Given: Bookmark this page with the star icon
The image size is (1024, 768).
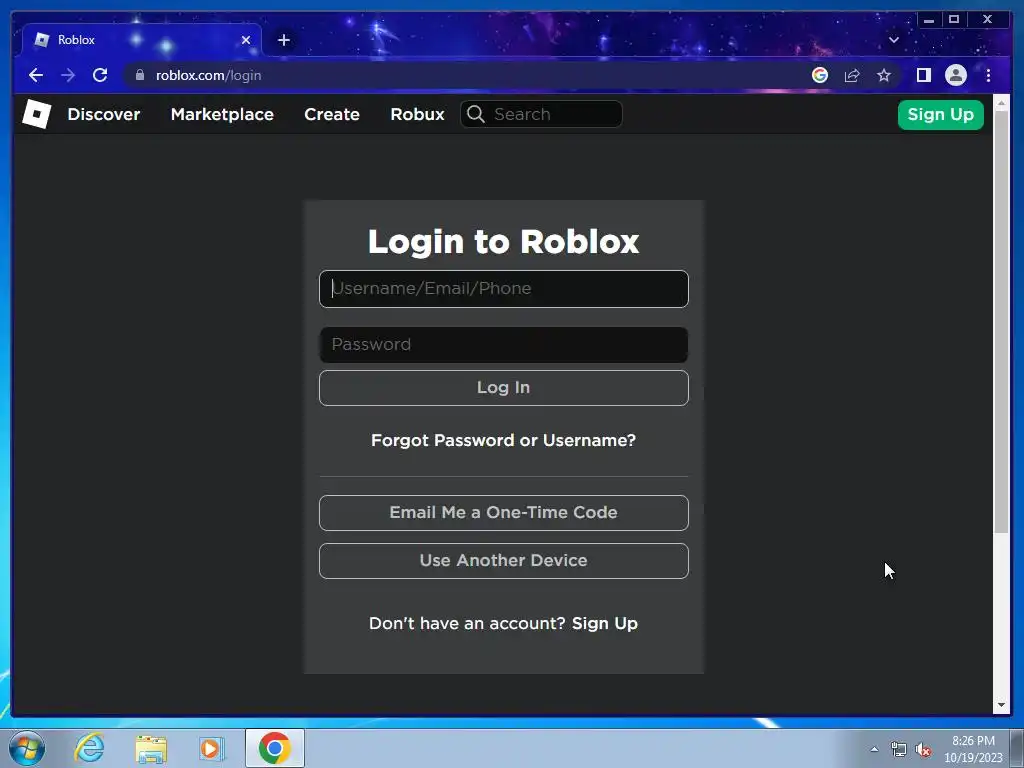Looking at the screenshot, I should click(x=884, y=75).
